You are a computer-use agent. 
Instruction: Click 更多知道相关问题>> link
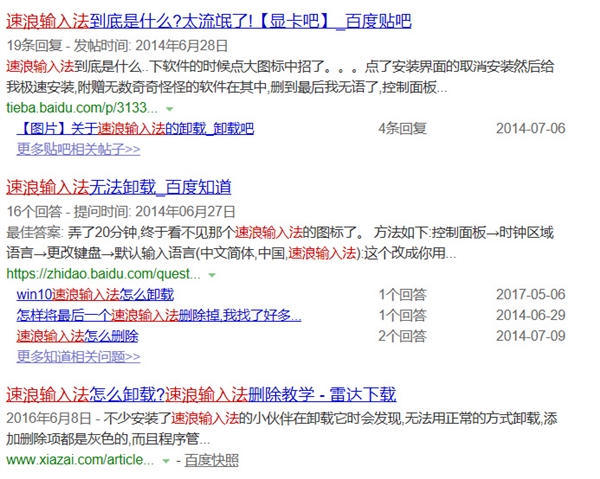coord(78,357)
